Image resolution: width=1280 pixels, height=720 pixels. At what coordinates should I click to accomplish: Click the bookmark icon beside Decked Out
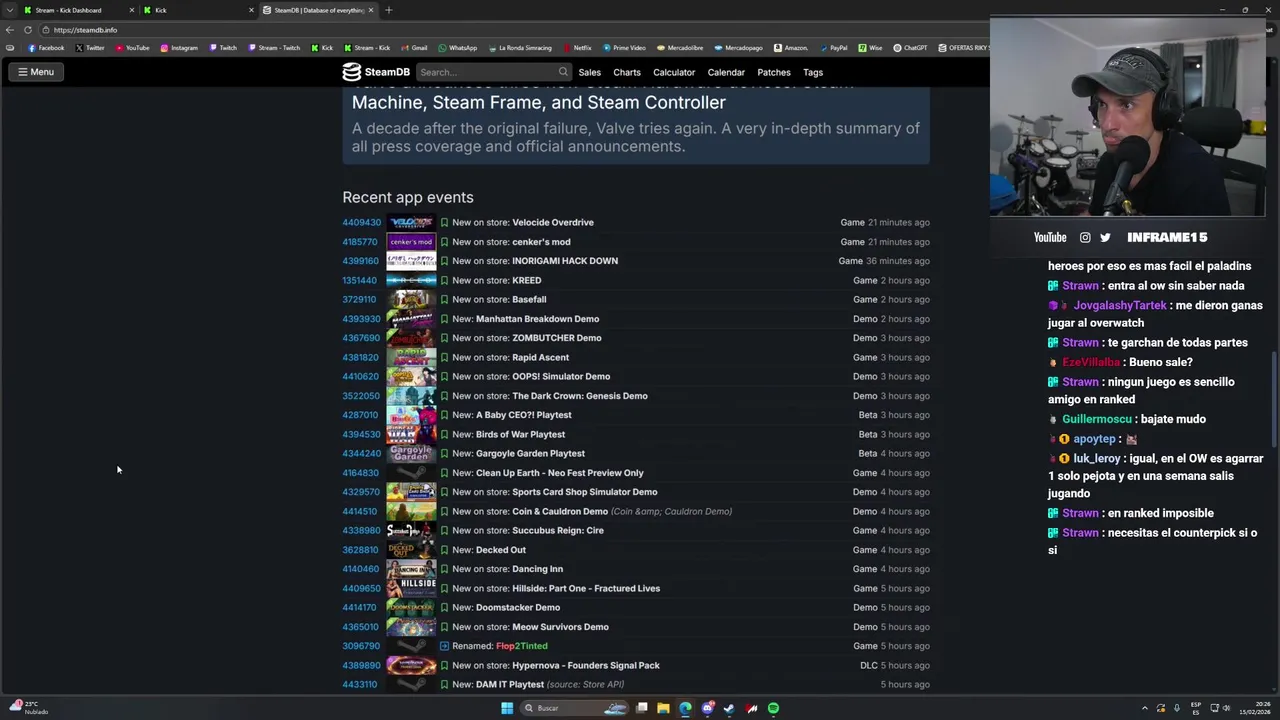click(444, 550)
